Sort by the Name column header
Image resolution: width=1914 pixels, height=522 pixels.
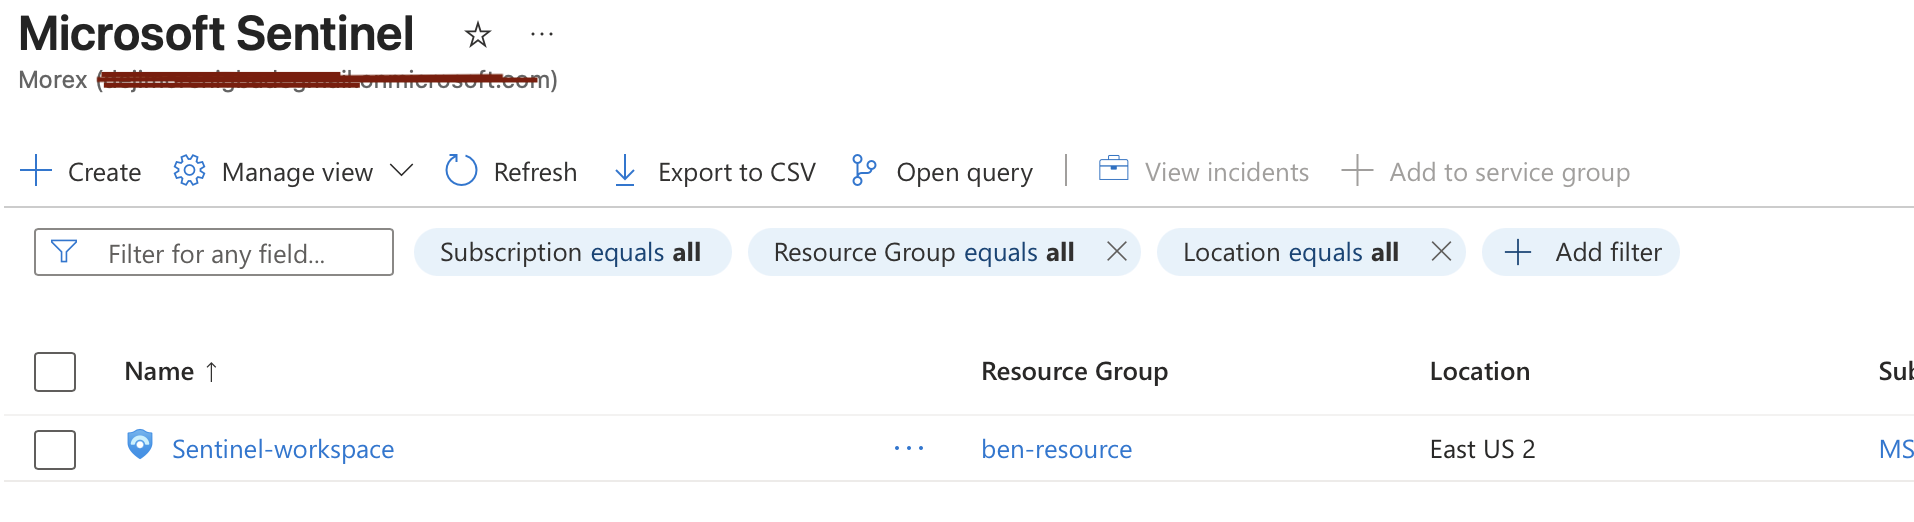[159, 371]
